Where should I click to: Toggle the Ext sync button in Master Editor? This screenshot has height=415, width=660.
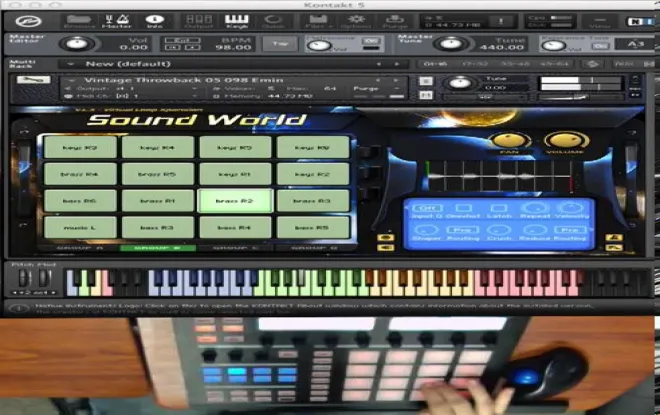click(182, 40)
